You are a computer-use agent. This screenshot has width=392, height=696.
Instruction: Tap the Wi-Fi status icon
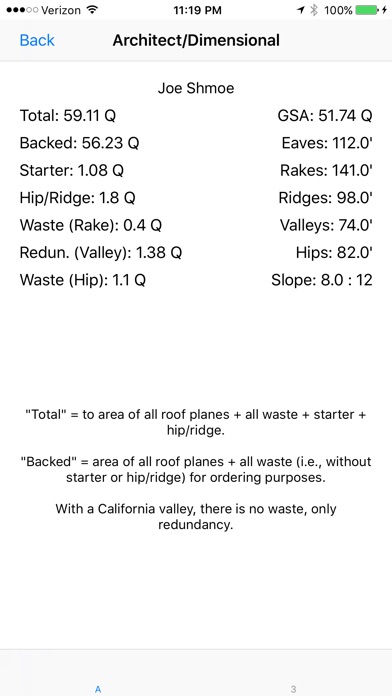pos(92,10)
